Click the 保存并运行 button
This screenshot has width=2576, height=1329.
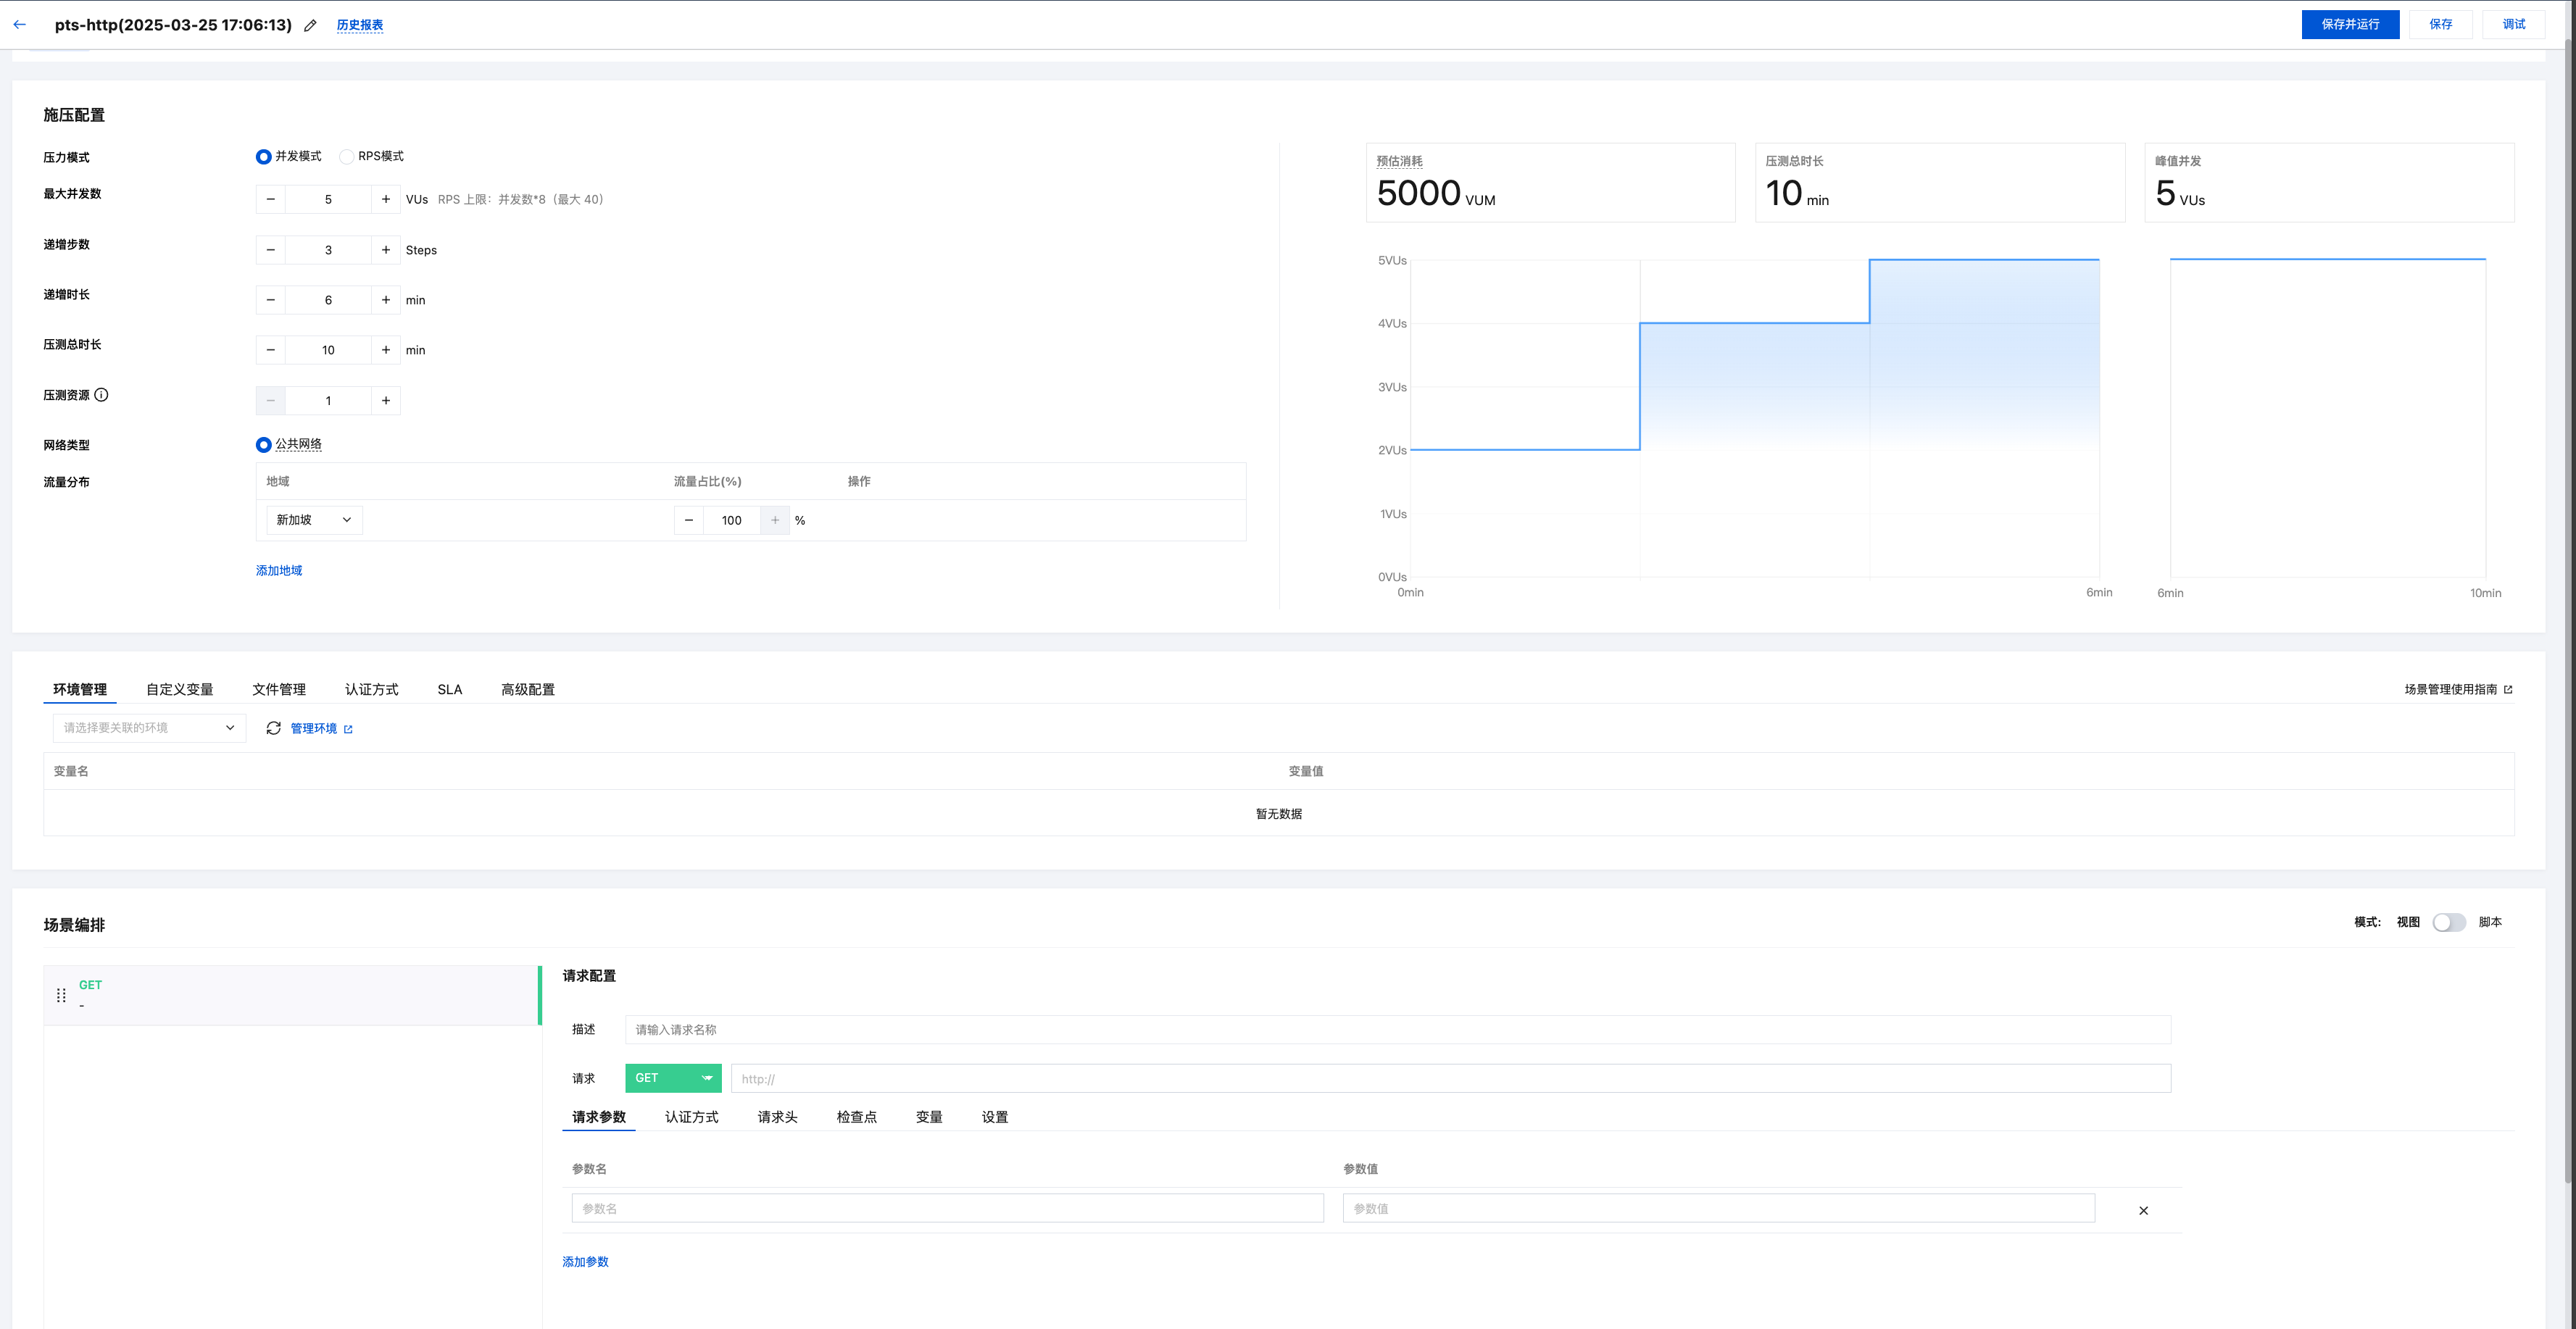point(2349,24)
